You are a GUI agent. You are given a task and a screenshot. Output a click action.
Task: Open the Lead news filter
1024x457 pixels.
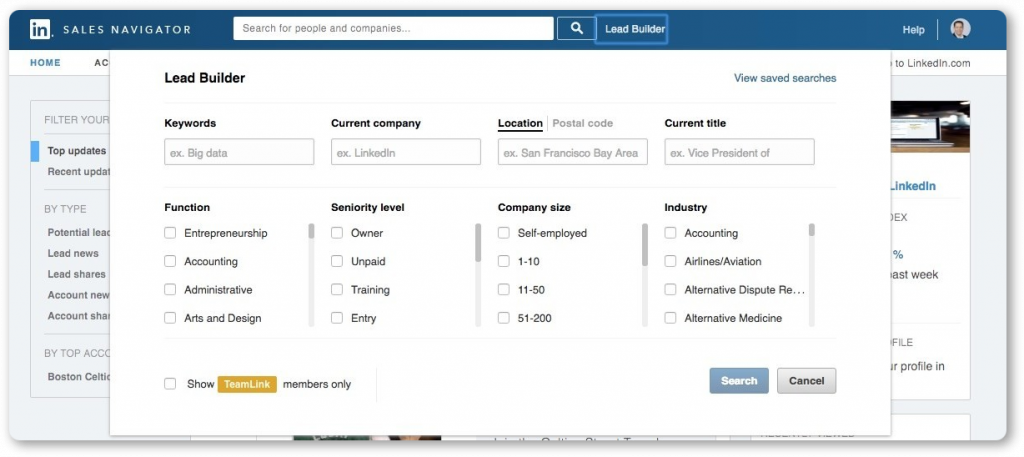coord(73,253)
